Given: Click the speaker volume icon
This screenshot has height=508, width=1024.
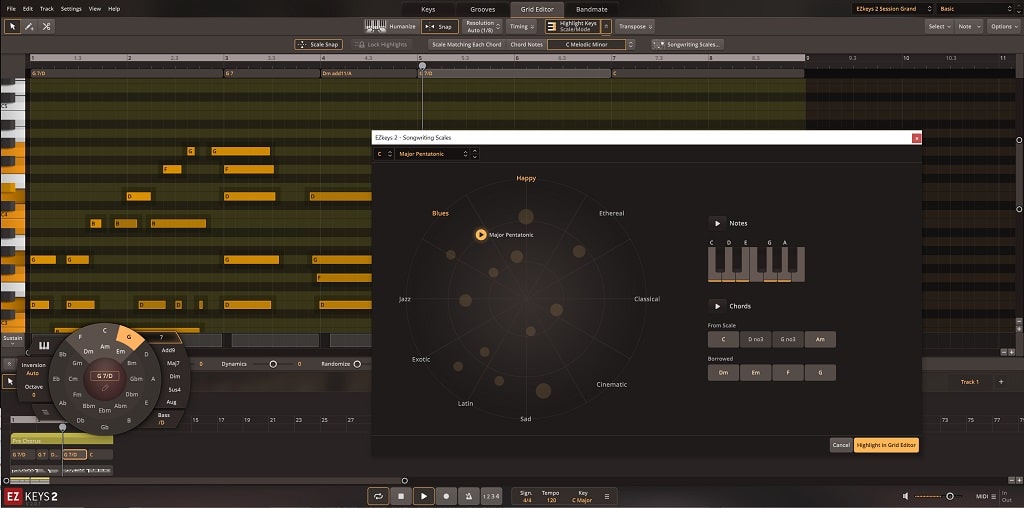Looking at the screenshot, I should 906,496.
